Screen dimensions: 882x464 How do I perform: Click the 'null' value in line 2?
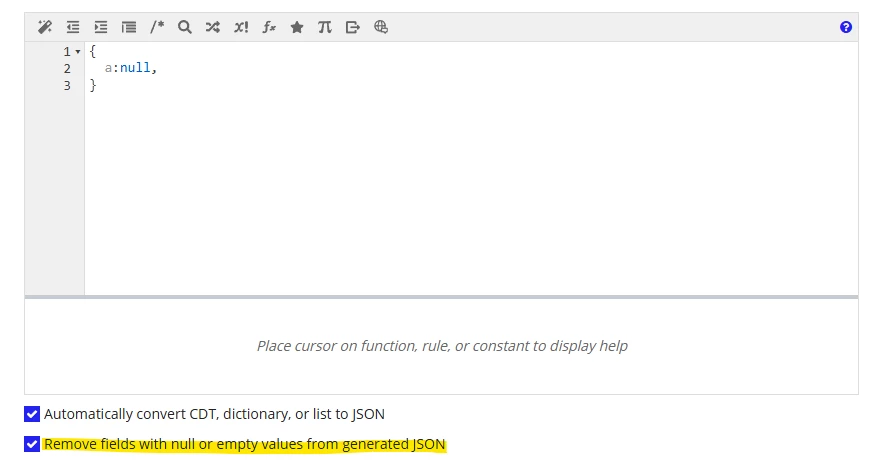pos(135,68)
